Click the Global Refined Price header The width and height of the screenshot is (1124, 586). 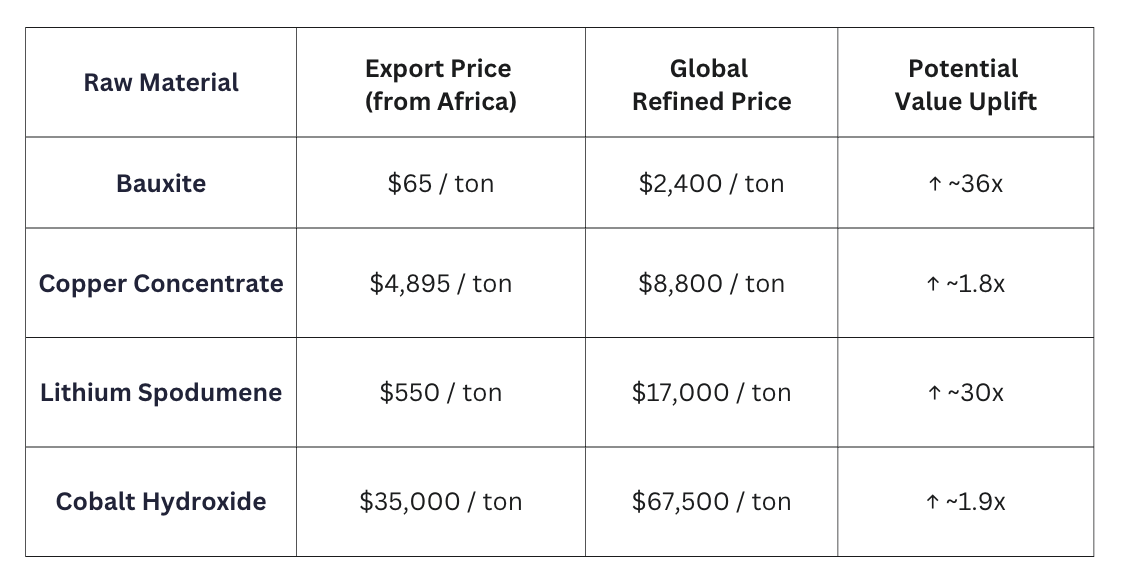pyautogui.click(x=711, y=85)
